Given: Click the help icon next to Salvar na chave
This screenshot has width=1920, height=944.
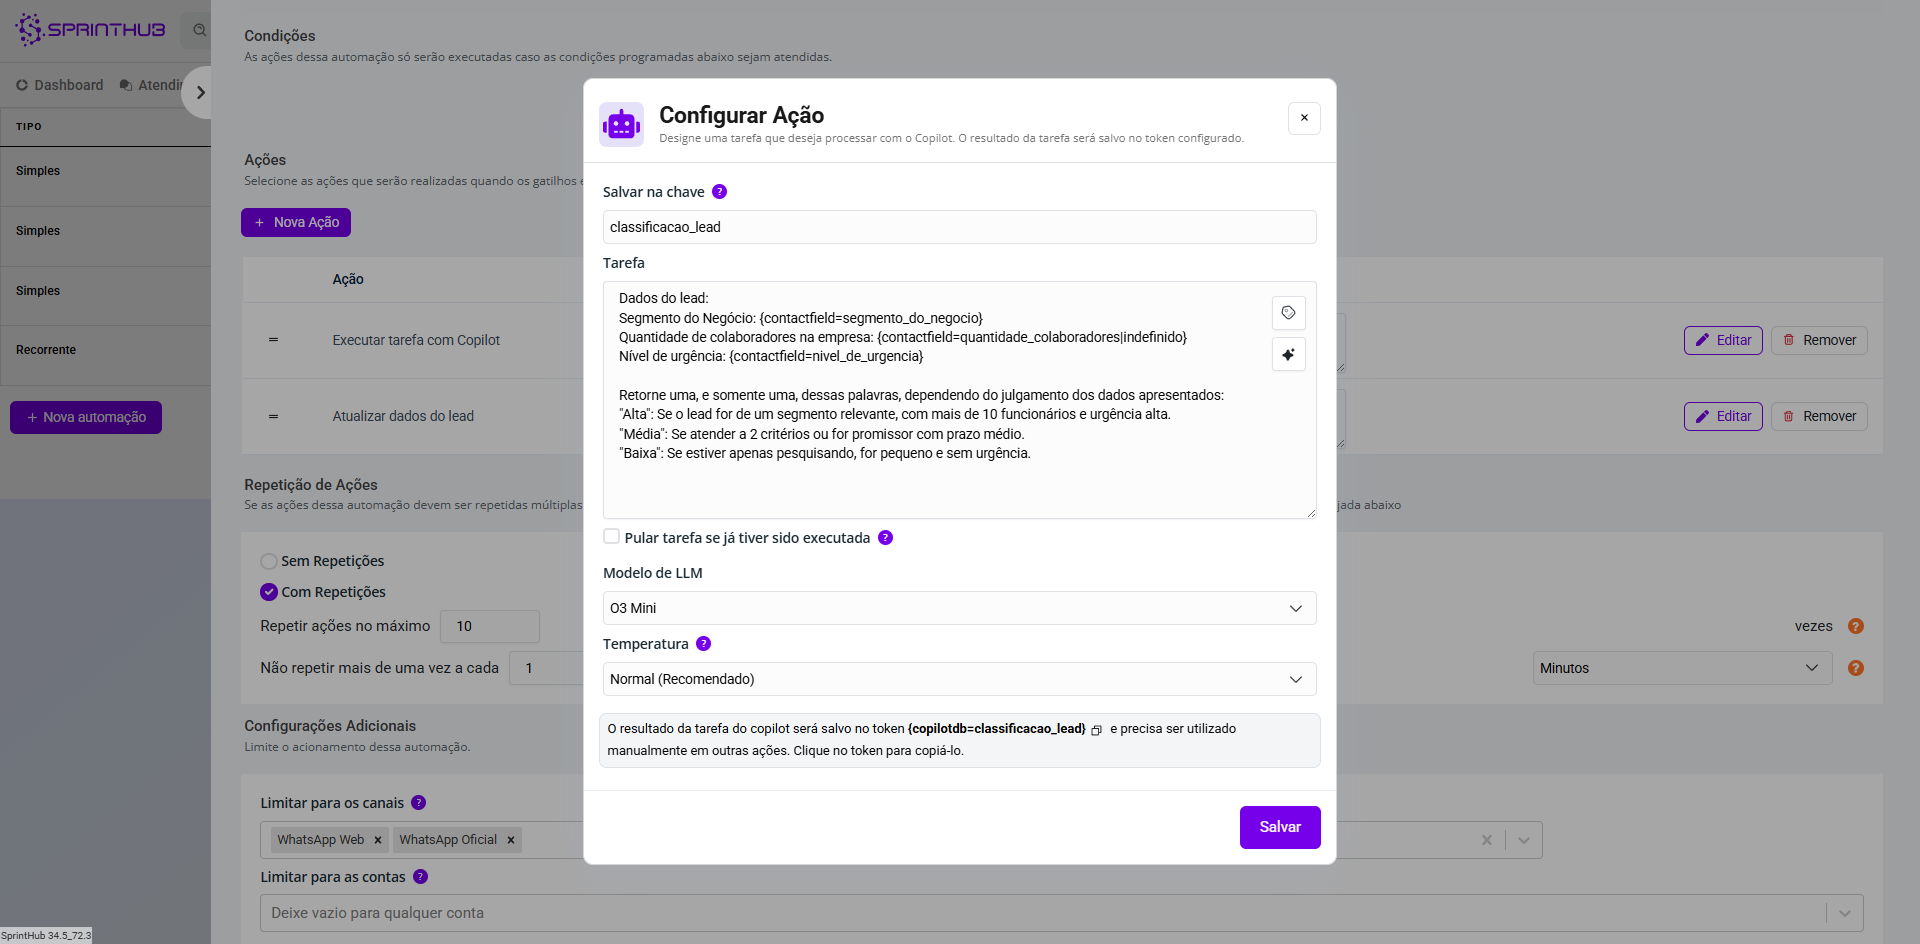Looking at the screenshot, I should [719, 192].
